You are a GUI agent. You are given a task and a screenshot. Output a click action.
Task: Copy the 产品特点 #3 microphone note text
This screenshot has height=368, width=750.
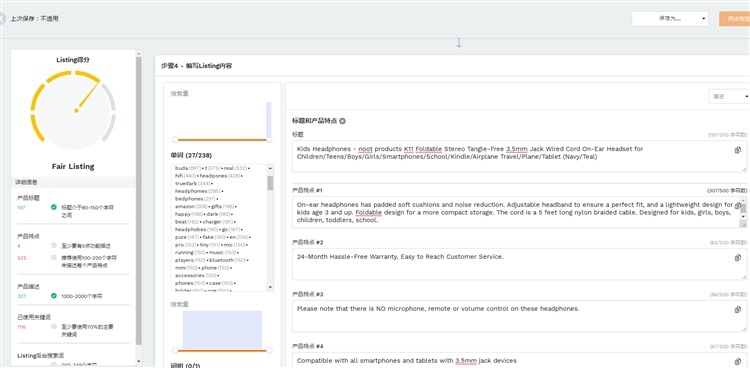tap(738, 310)
